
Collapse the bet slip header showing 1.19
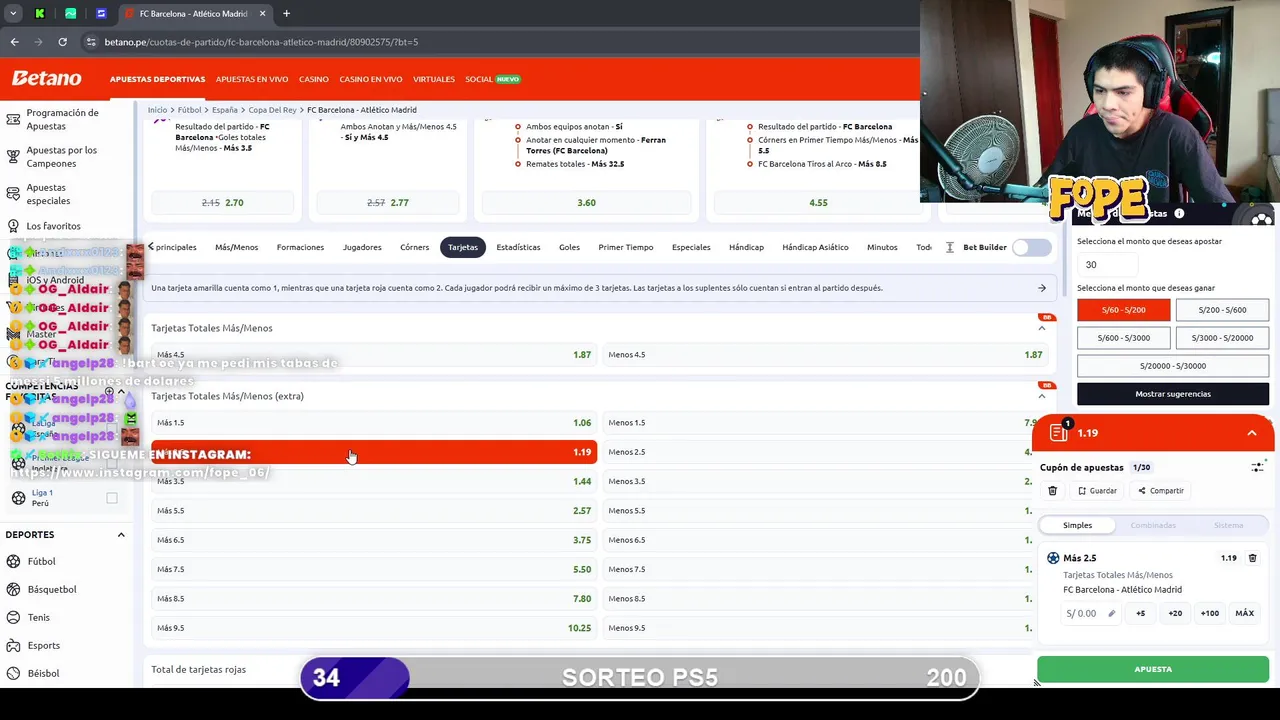(1251, 433)
